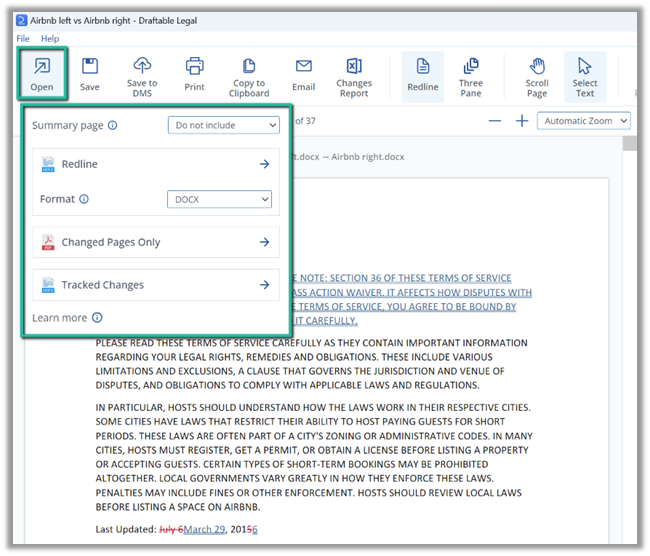Viewport: 650px width, 556px height.
Task: Open the File menu
Action: point(23,39)
